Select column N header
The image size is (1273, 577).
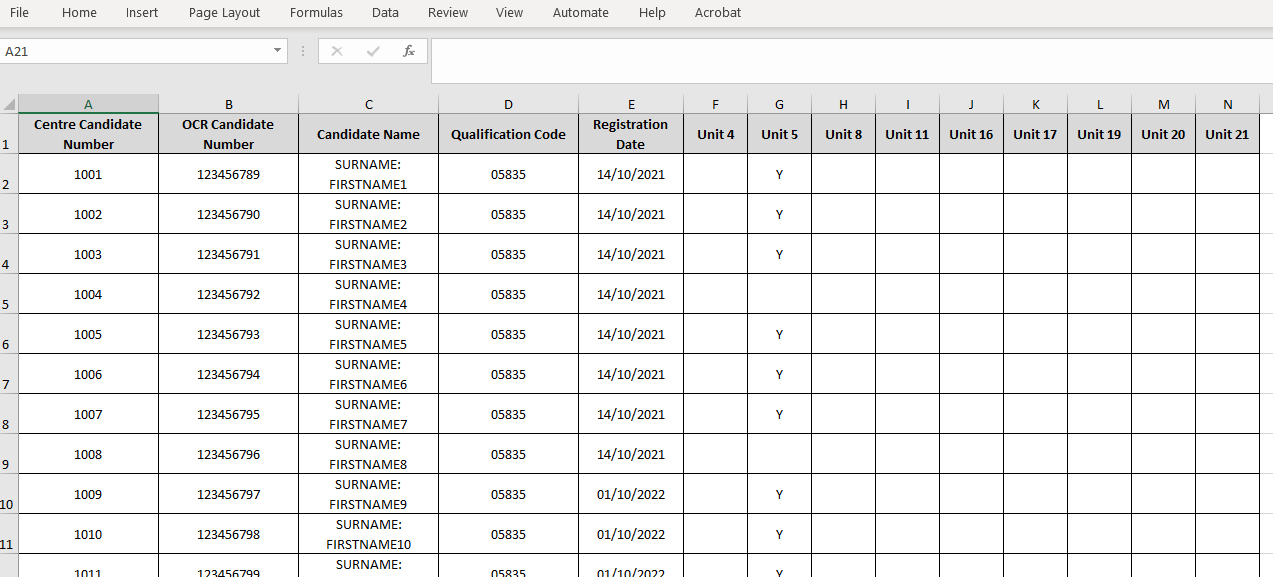(x=1227, y=104)
